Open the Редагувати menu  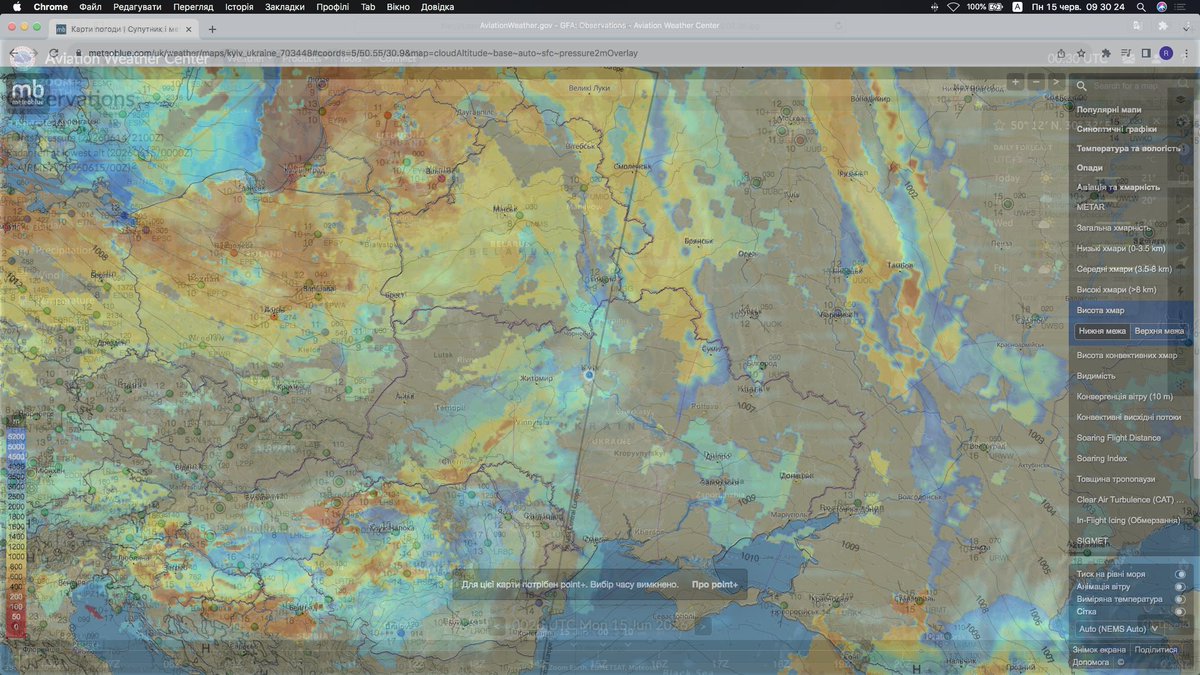(x=137, y=7)
